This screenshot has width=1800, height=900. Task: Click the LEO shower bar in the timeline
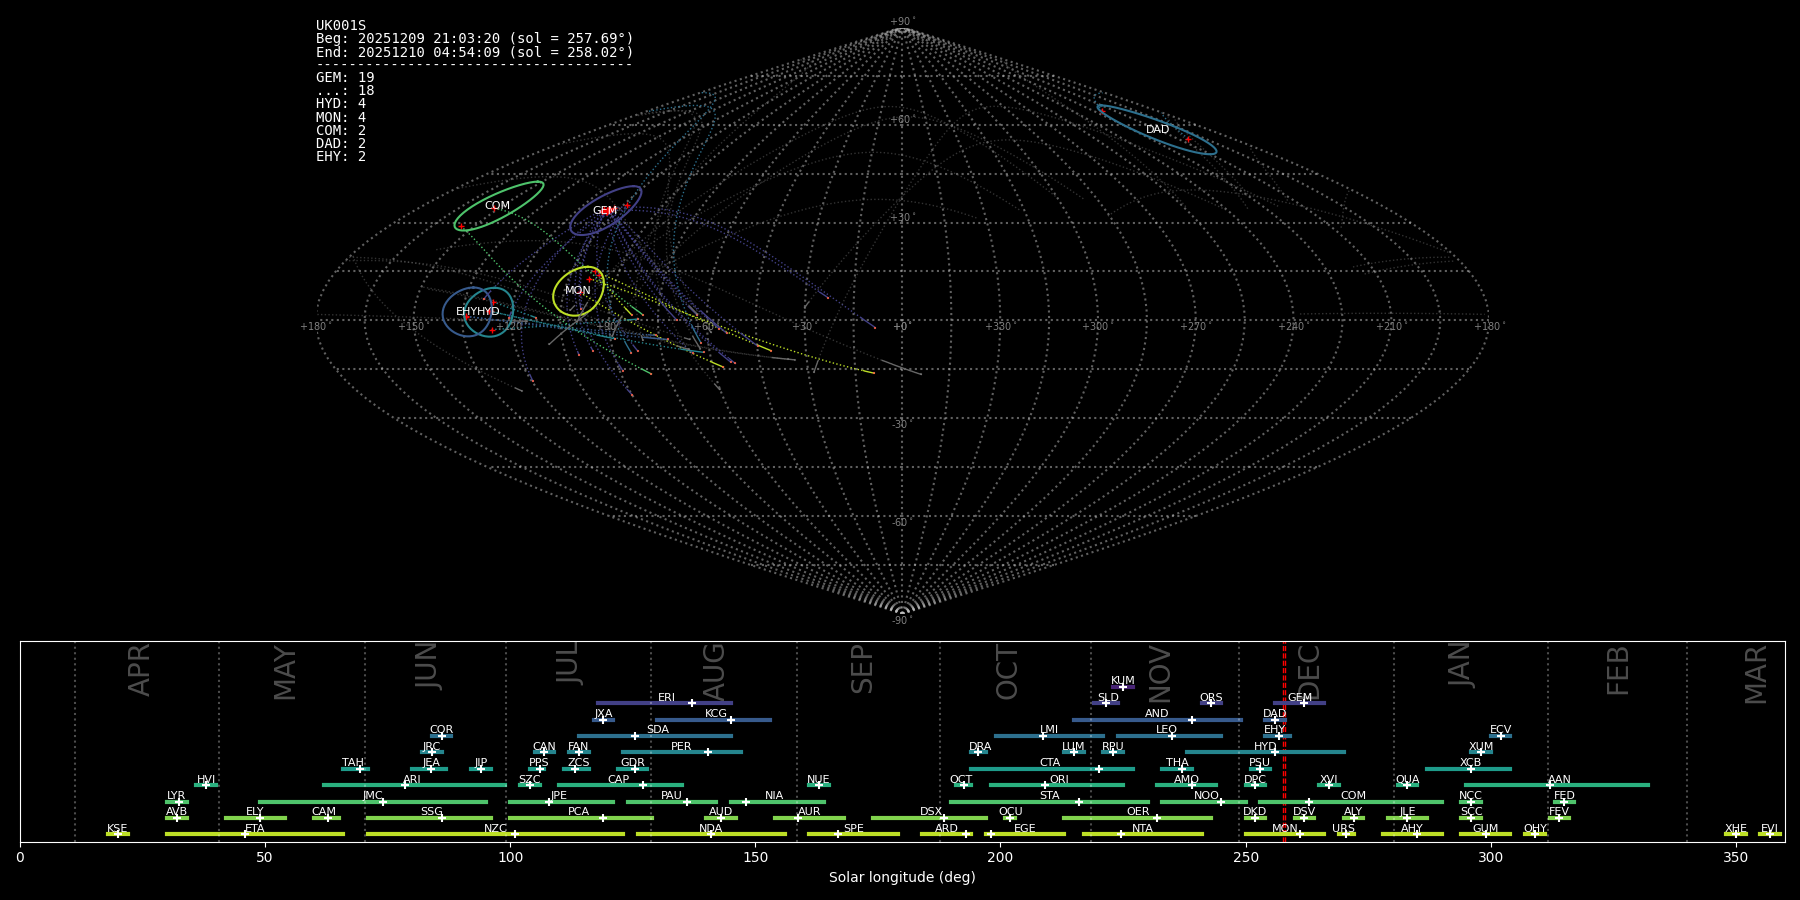[1169, 736]
